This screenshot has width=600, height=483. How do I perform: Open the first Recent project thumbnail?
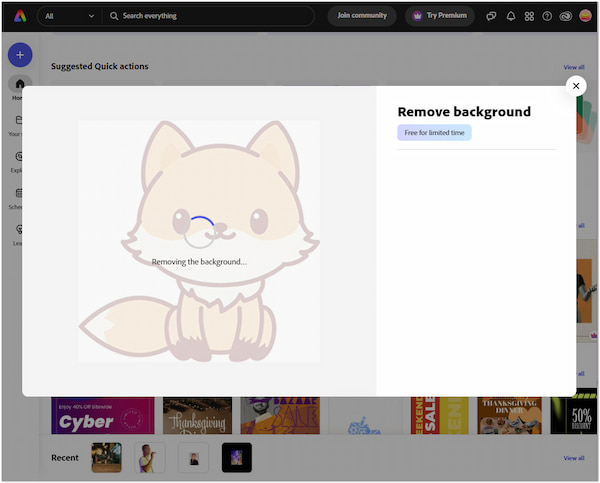tap(106, 458)
